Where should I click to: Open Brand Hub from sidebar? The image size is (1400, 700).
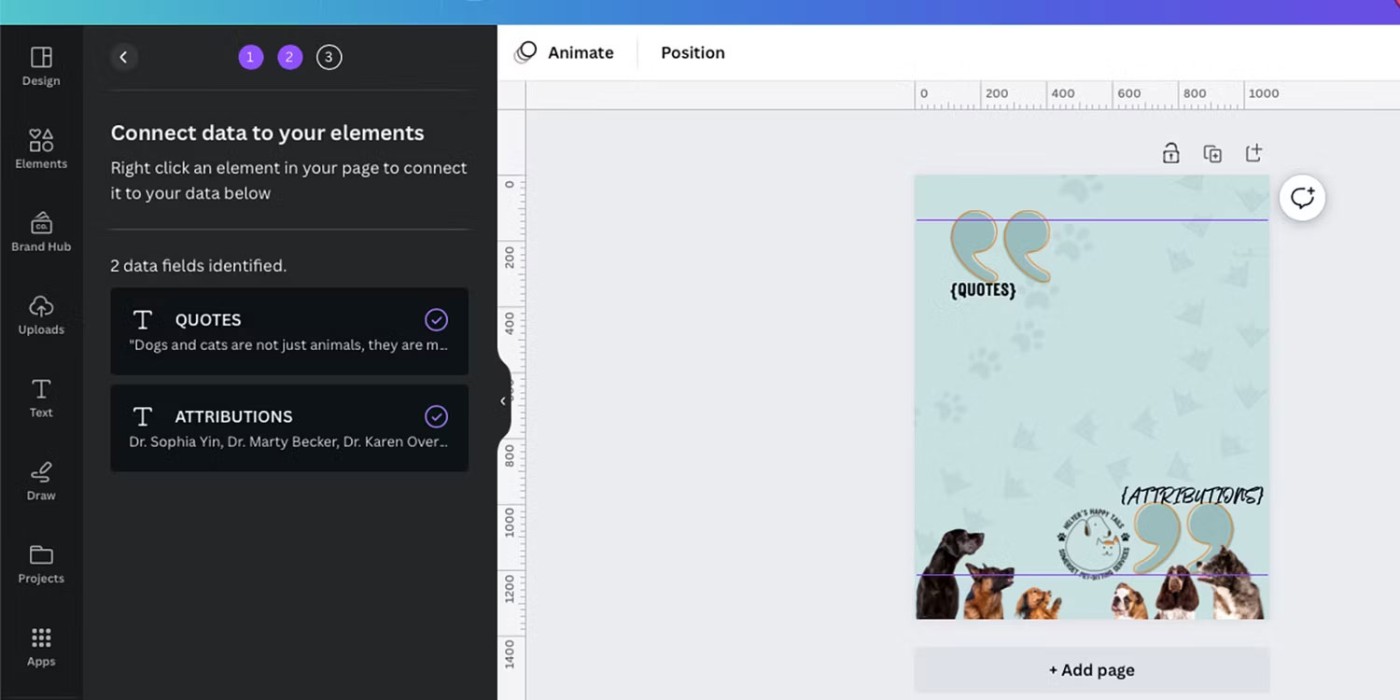pos(41,232)
